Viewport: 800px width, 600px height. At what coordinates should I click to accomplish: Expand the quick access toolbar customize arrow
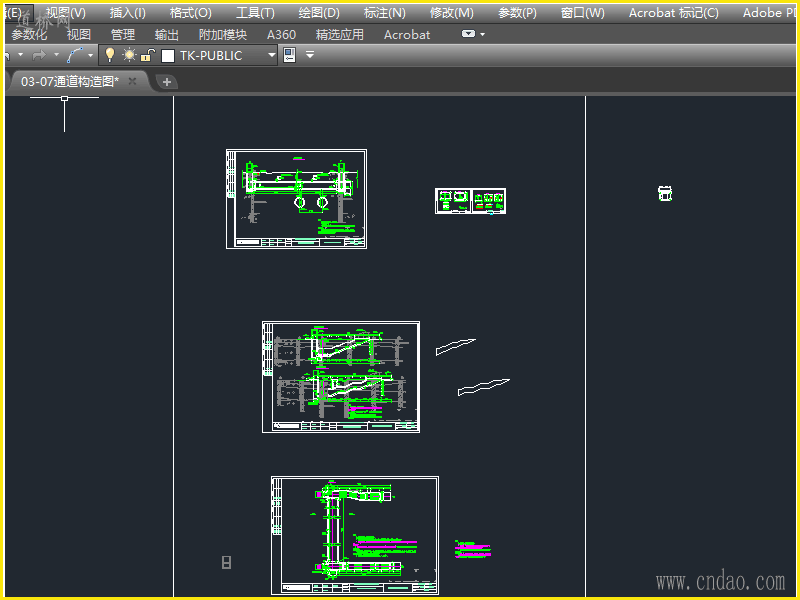(310, 55)
